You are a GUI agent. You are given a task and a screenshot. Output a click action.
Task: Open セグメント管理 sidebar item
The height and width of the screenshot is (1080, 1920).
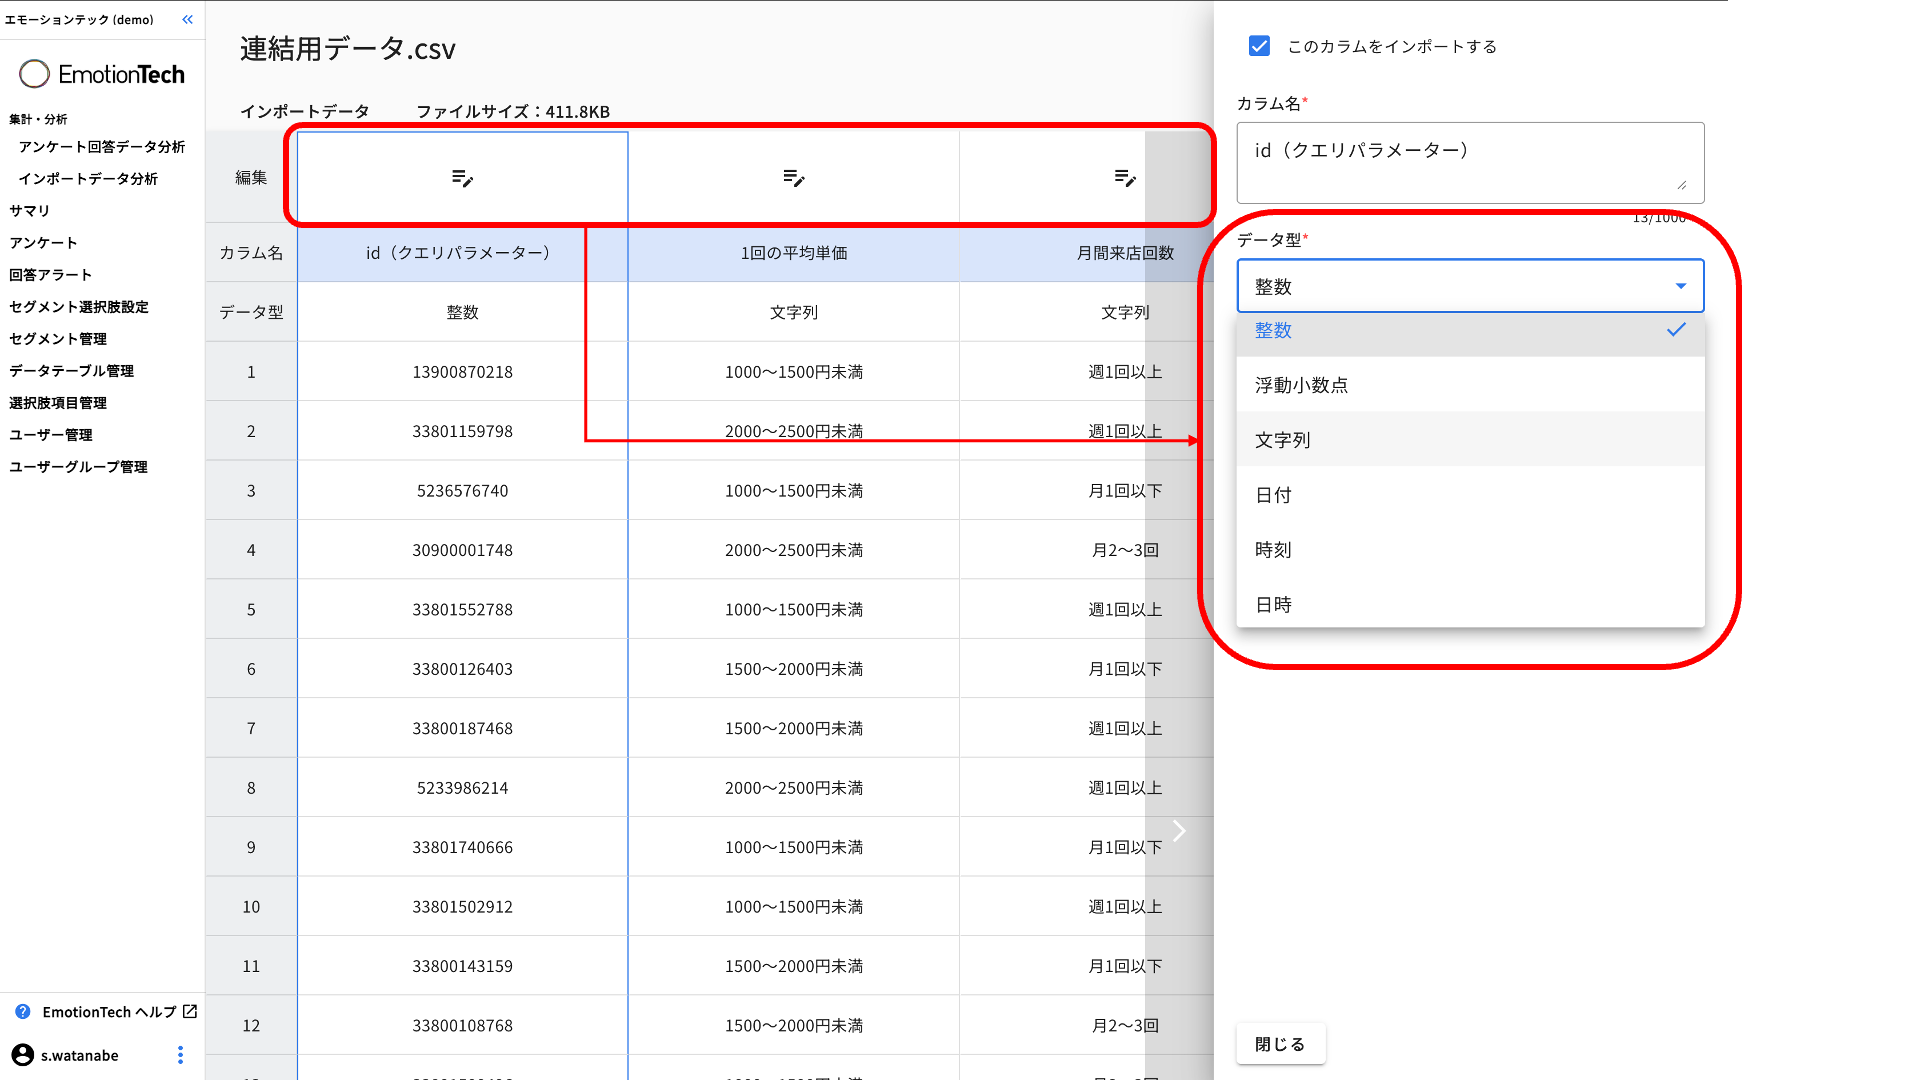(x=58, y=339)
